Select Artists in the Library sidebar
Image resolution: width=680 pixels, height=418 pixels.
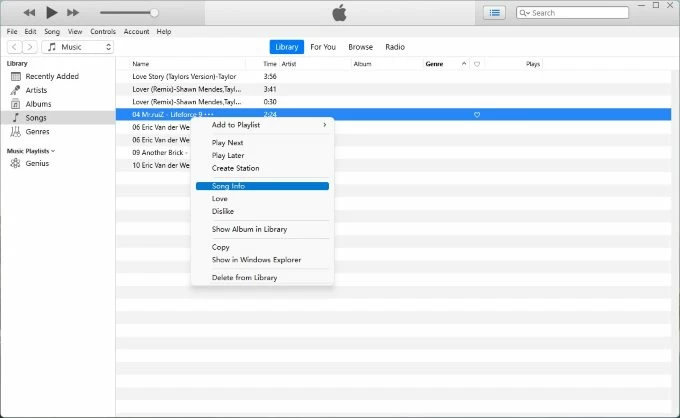tap(36, 90)
